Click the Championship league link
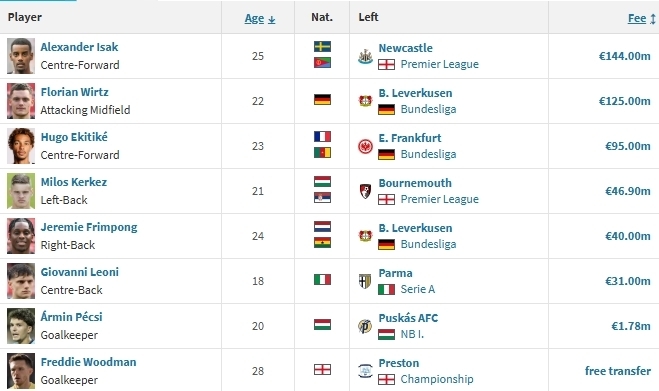Viewport: 659px width, 391px height. pyautogui.click(x=437, y=379)
